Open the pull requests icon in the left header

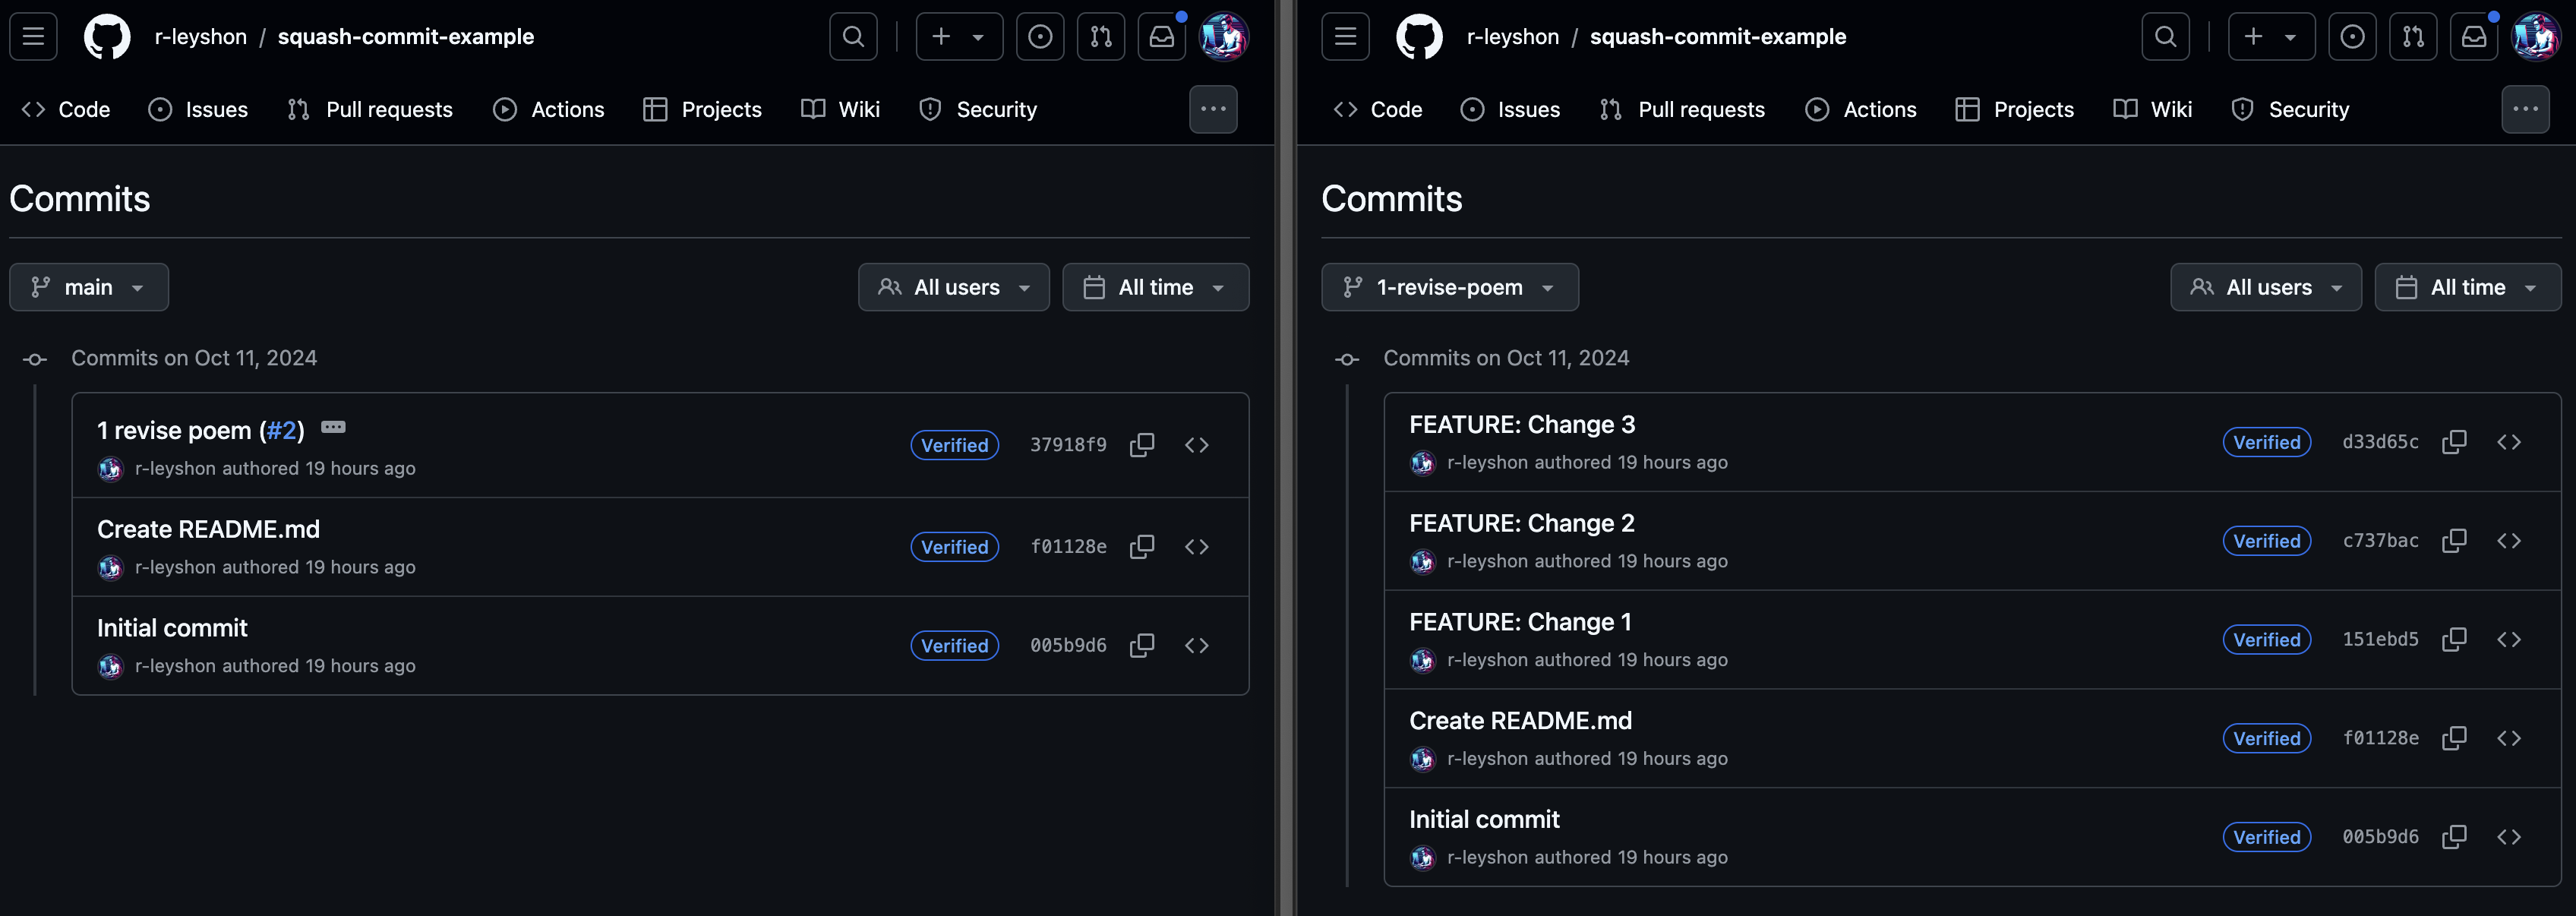(1100, 37)
